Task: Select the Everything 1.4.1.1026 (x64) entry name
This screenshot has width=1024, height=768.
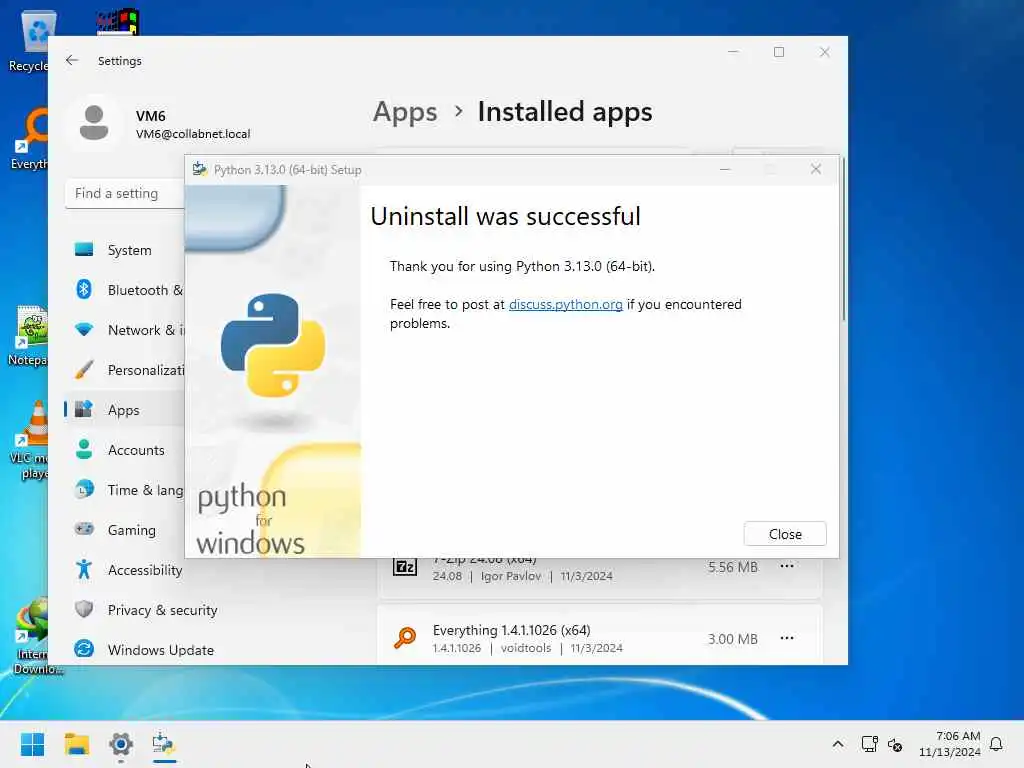Action: tap(511, 630)
